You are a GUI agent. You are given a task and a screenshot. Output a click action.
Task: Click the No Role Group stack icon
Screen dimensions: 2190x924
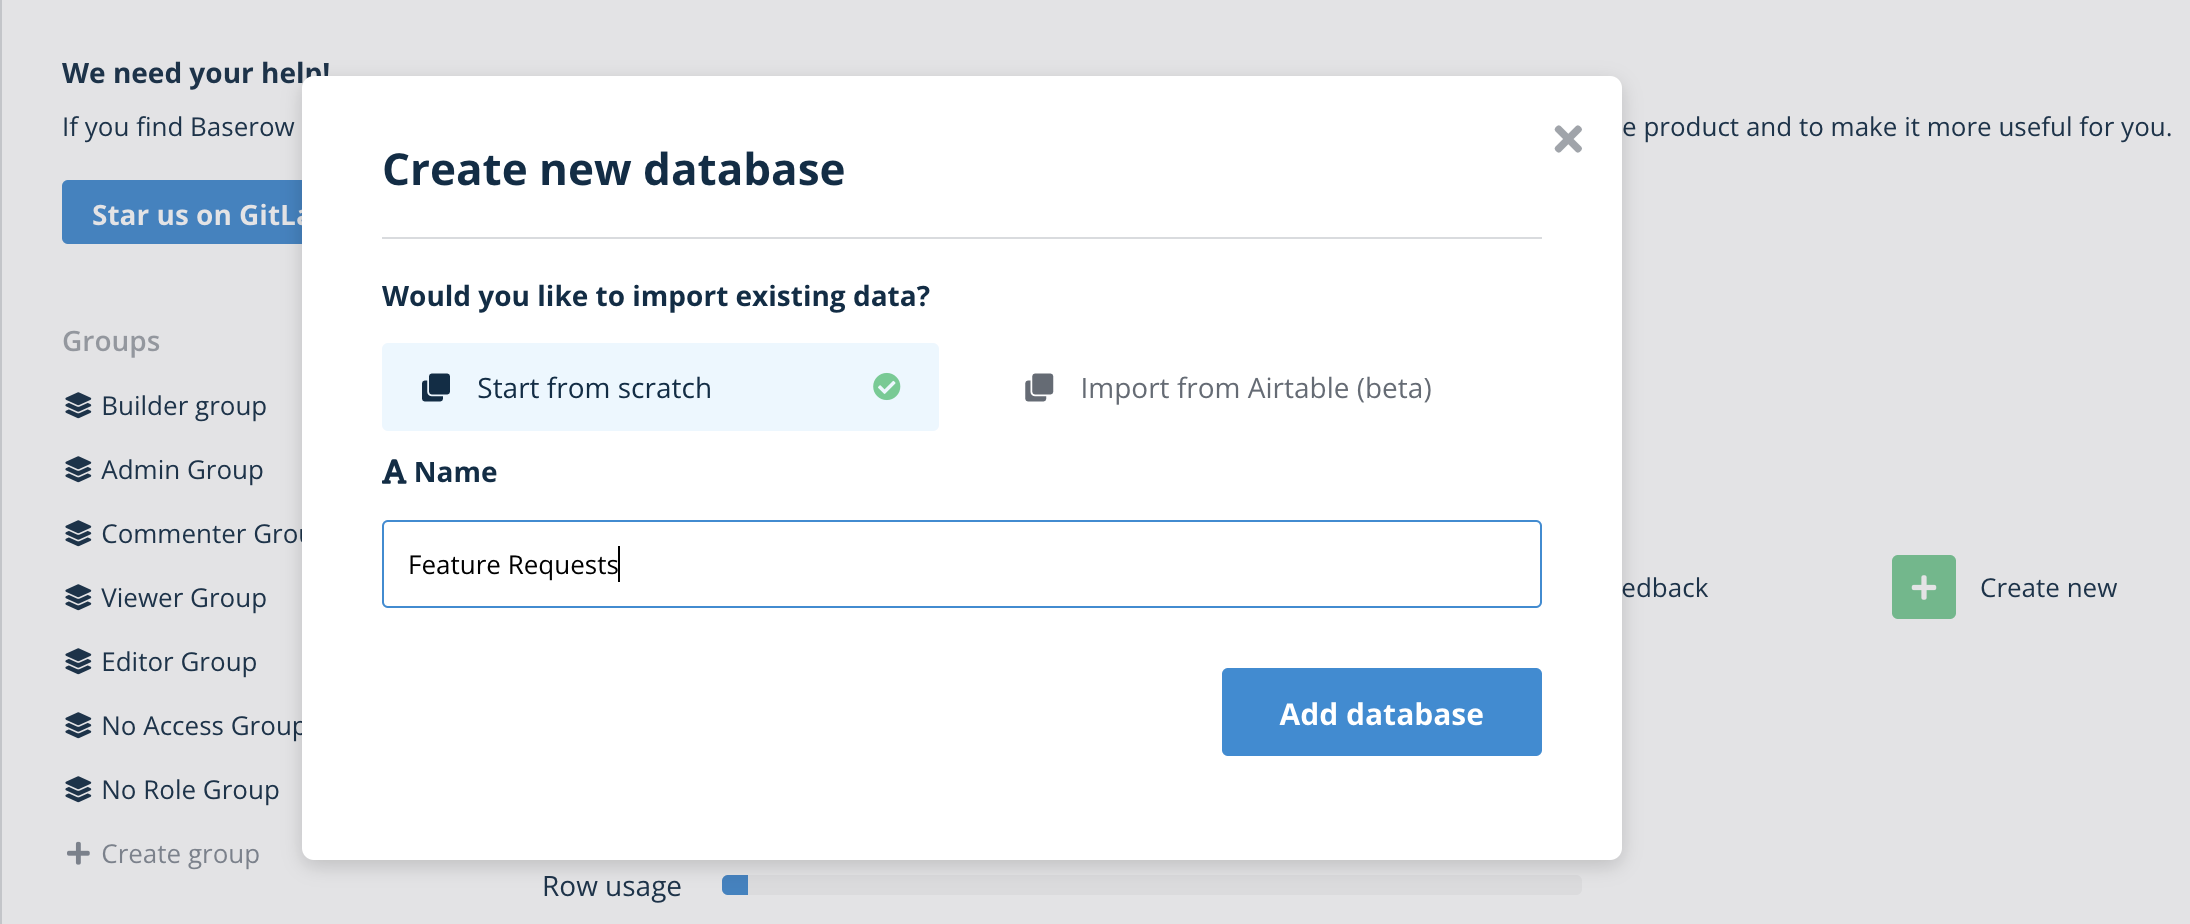tap(80, 789)
